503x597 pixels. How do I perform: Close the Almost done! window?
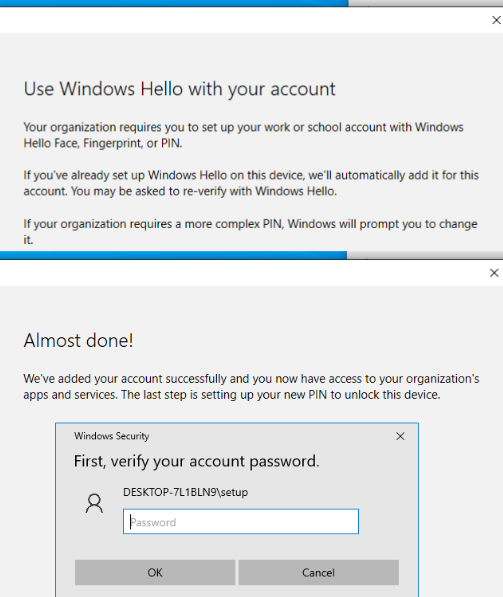tap(494, 273)
